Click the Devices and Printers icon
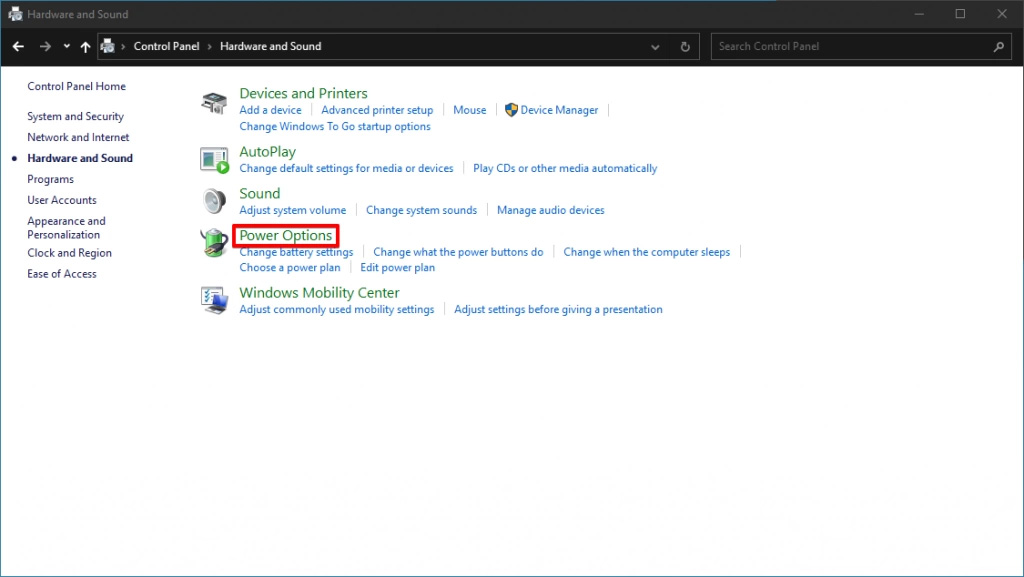The image size is (1024, 577). pyautogui.click(x=214, y=102)
